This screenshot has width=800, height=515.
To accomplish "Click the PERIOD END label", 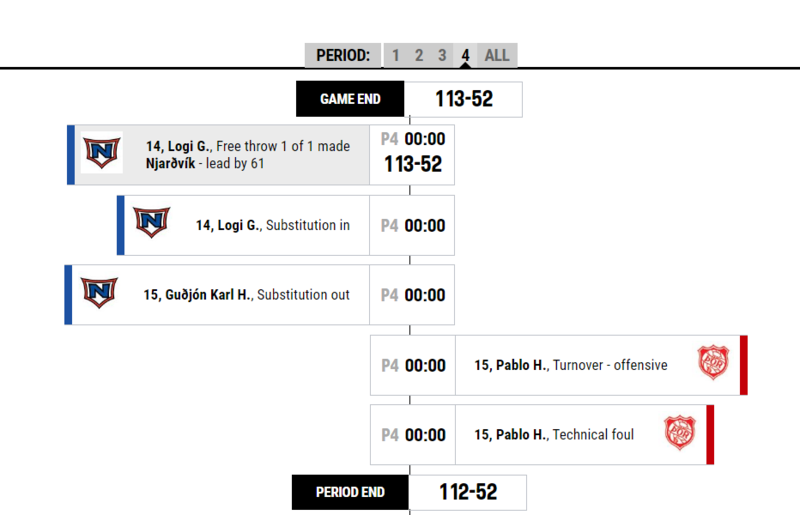I will point(350,493).
